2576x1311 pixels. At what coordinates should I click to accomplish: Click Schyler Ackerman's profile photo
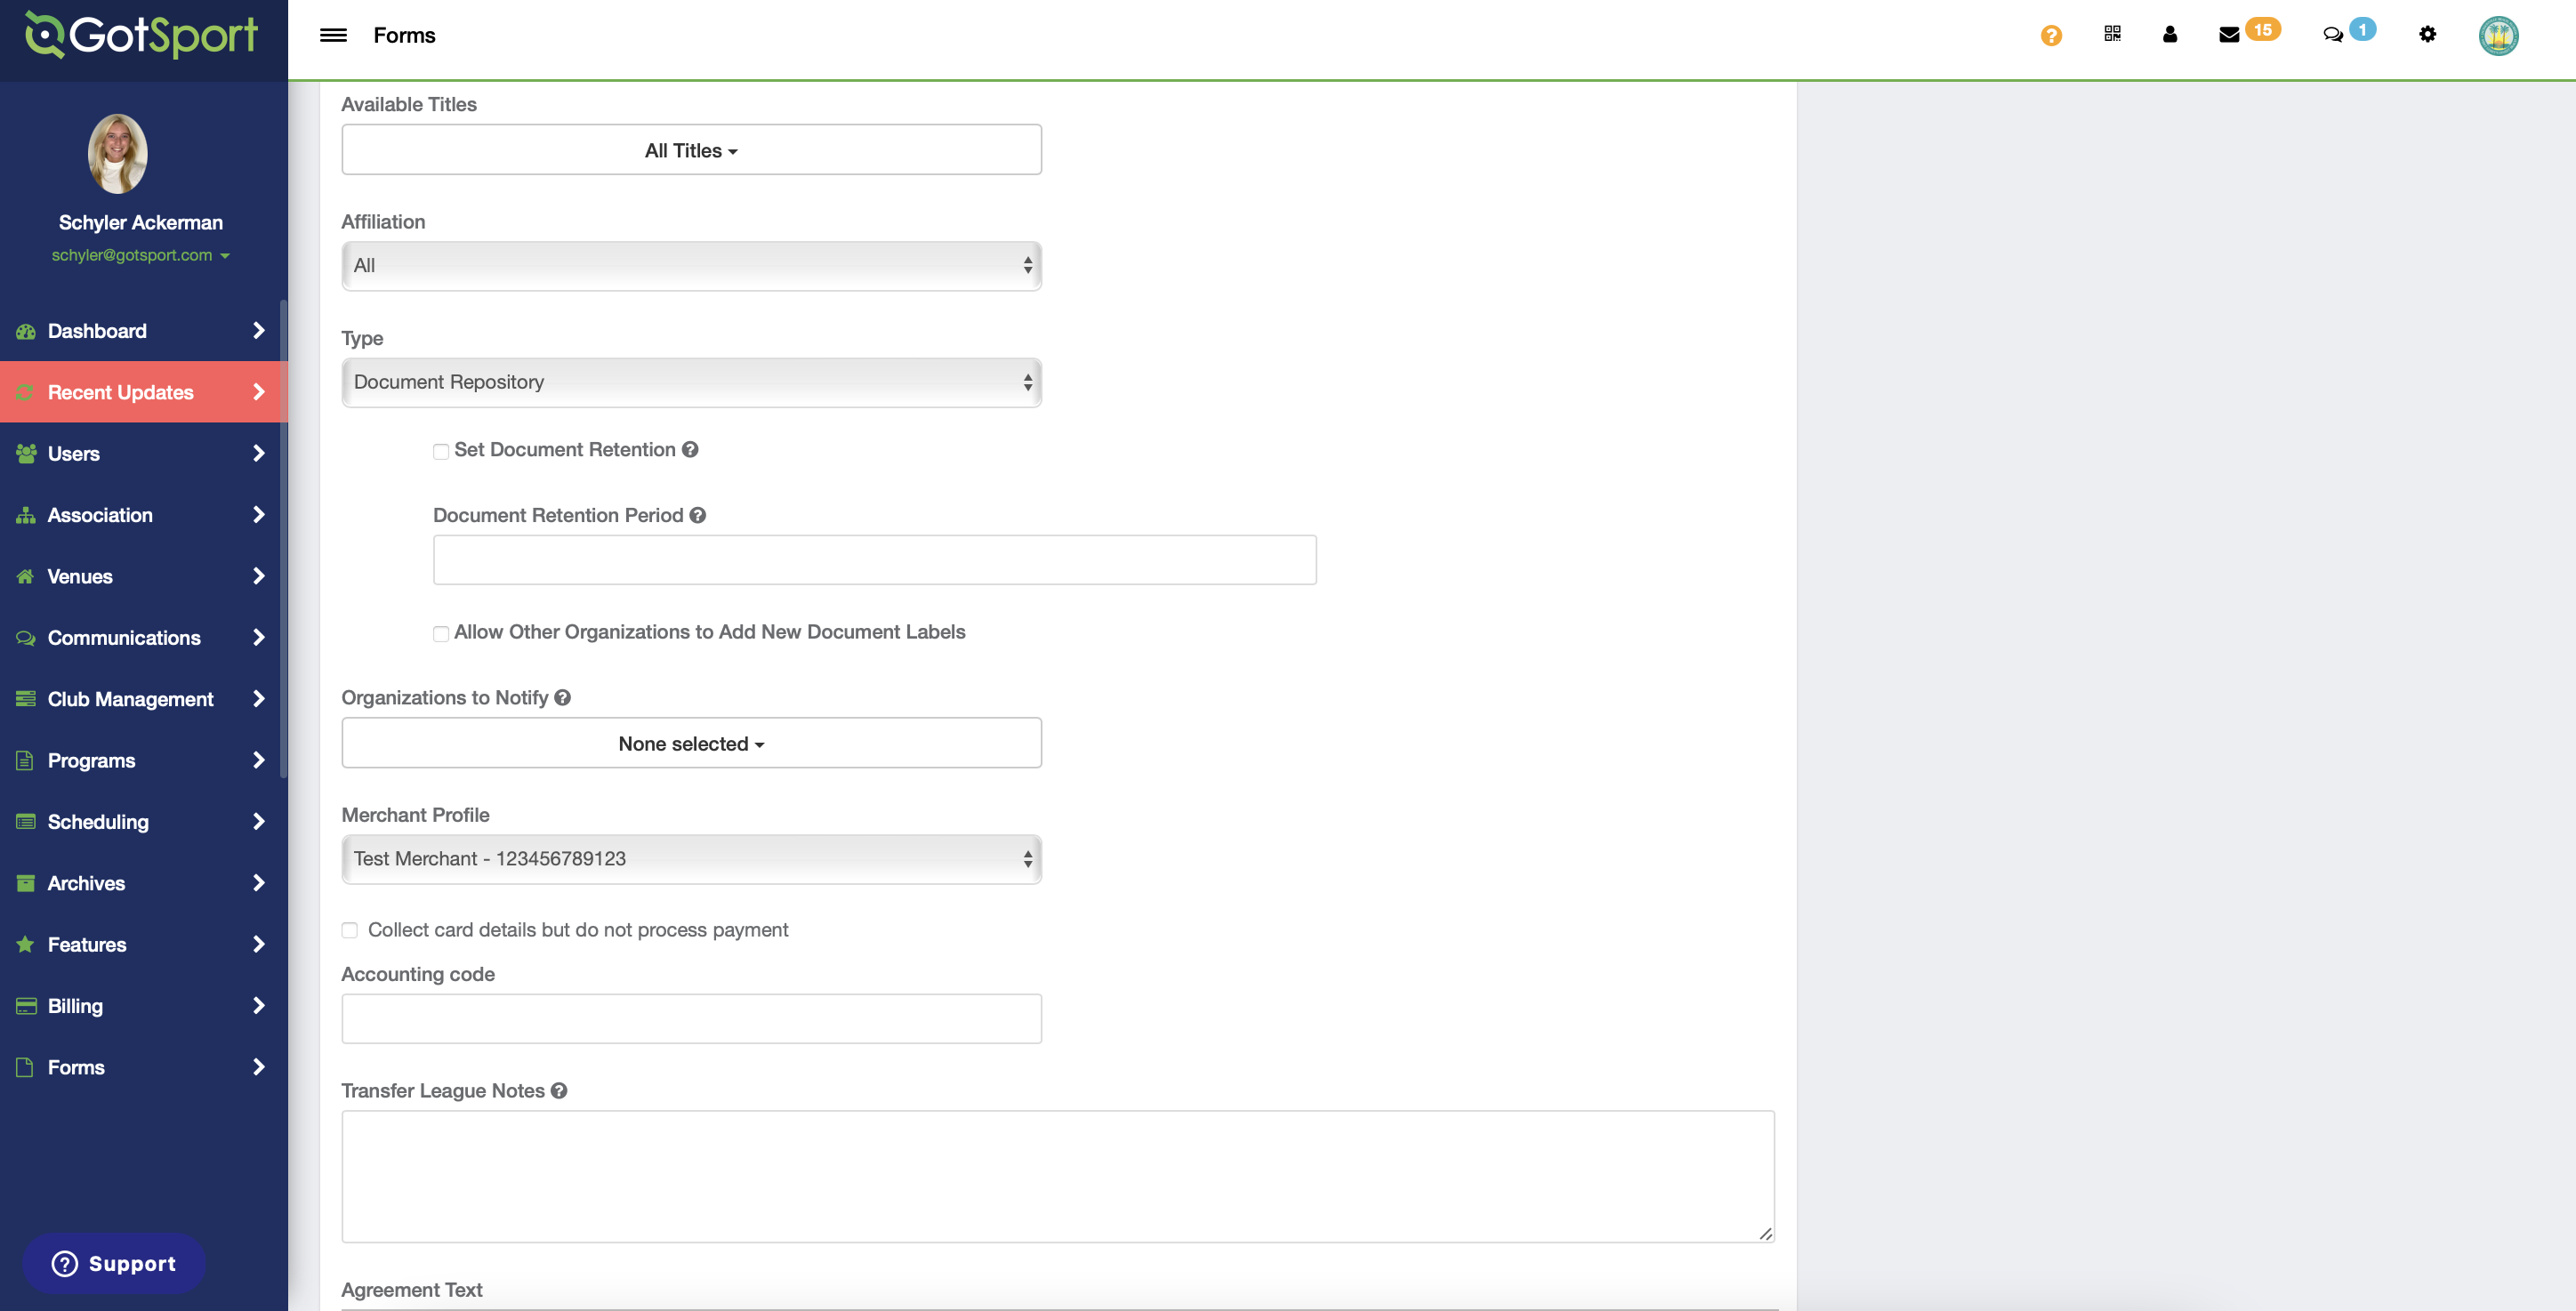coord(118,153)
